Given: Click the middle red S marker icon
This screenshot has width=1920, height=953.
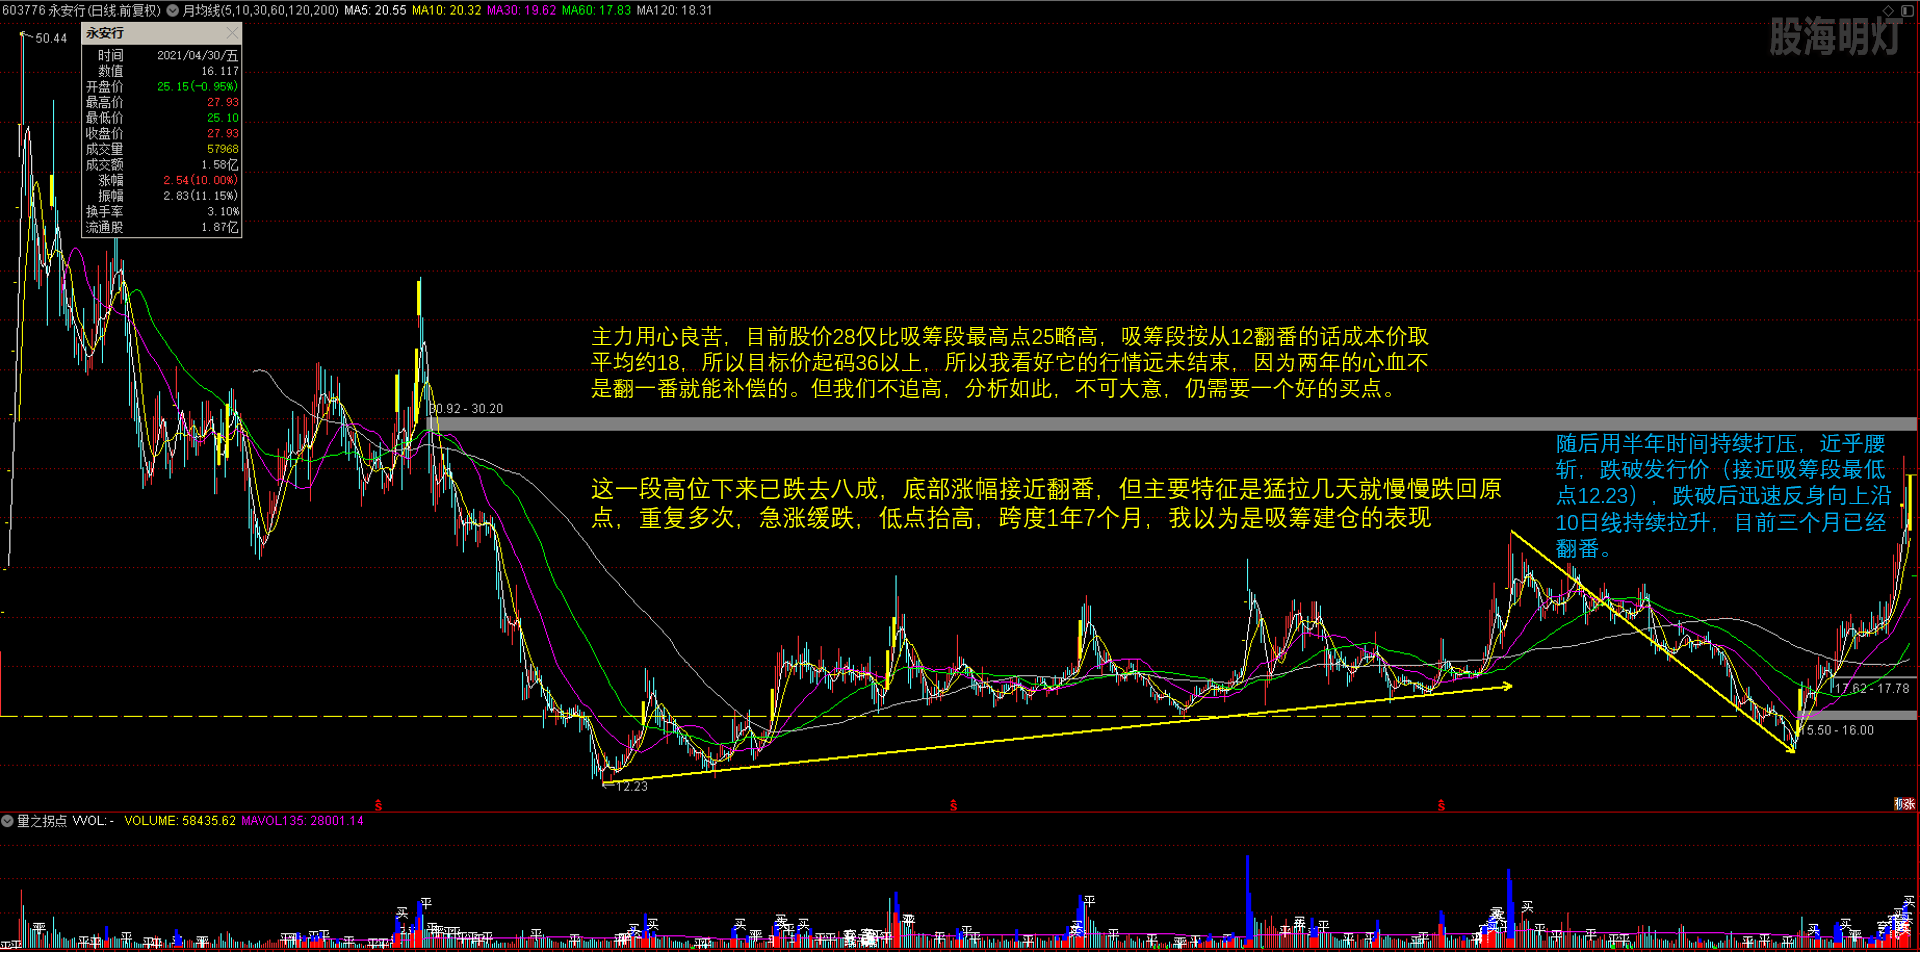Looking at the screenshot, I should [x=954, y=805].
